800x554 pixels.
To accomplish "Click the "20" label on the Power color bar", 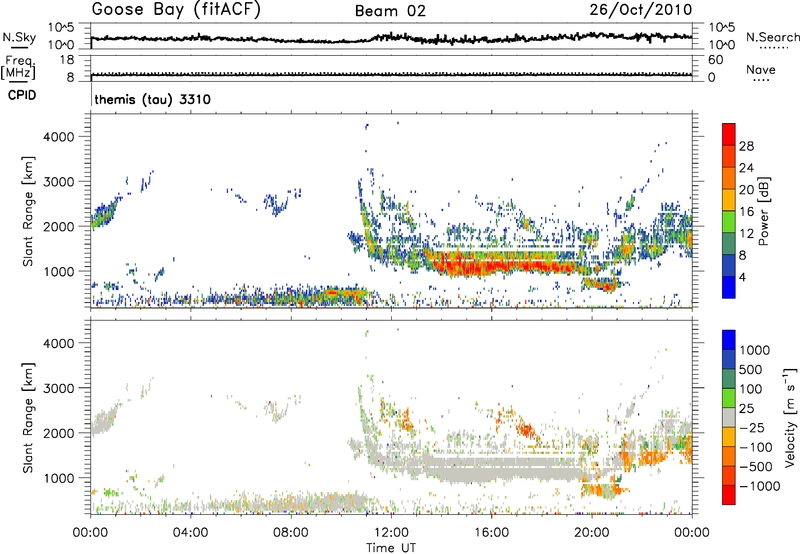I will click(746, 190).
